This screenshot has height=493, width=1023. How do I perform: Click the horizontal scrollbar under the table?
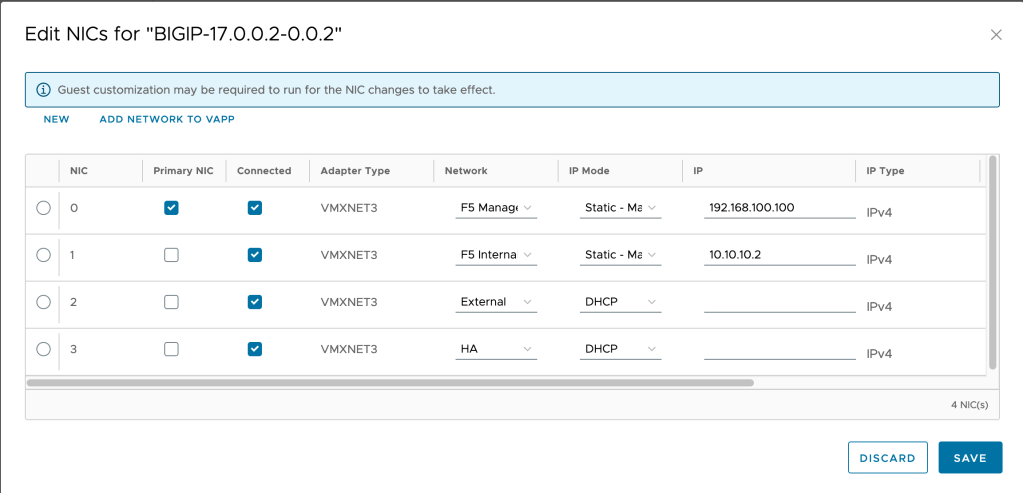(x=390, y=382)
